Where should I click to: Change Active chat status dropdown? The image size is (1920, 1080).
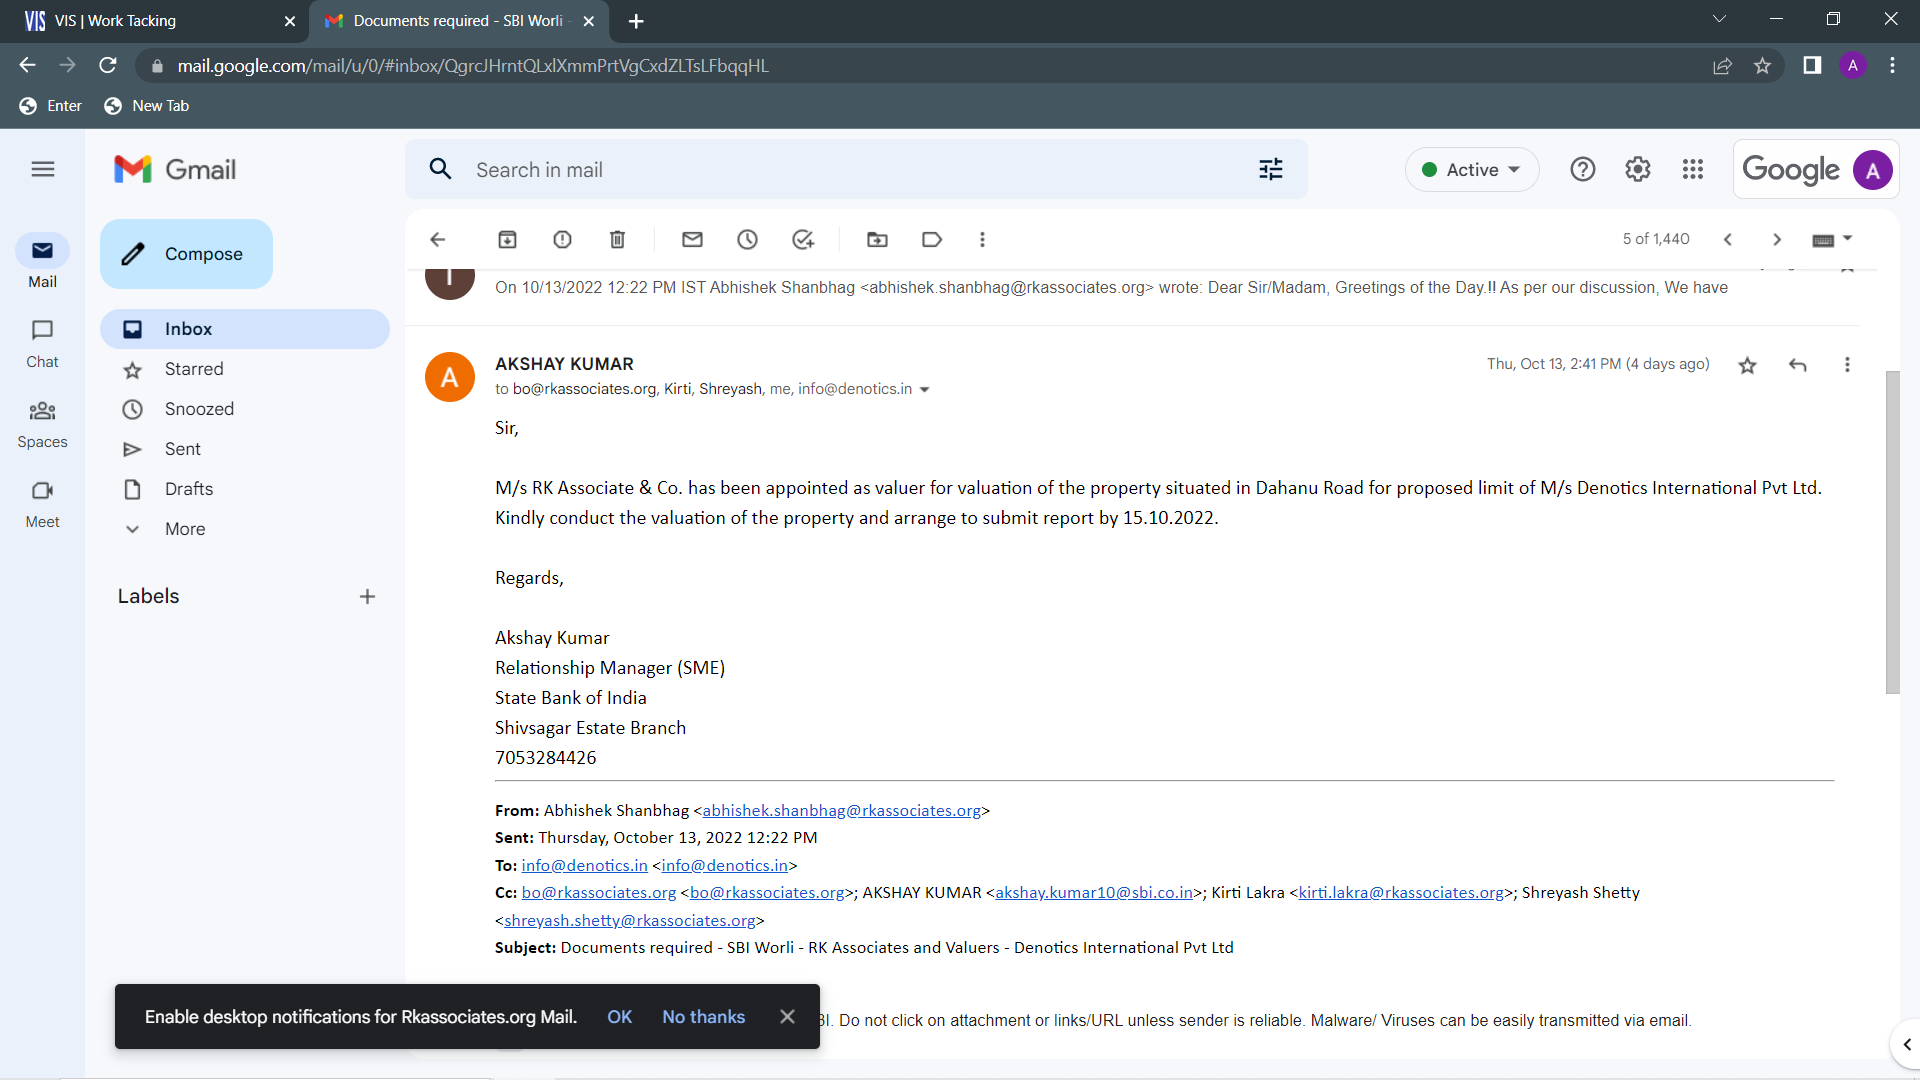[x=1472, y=170]
